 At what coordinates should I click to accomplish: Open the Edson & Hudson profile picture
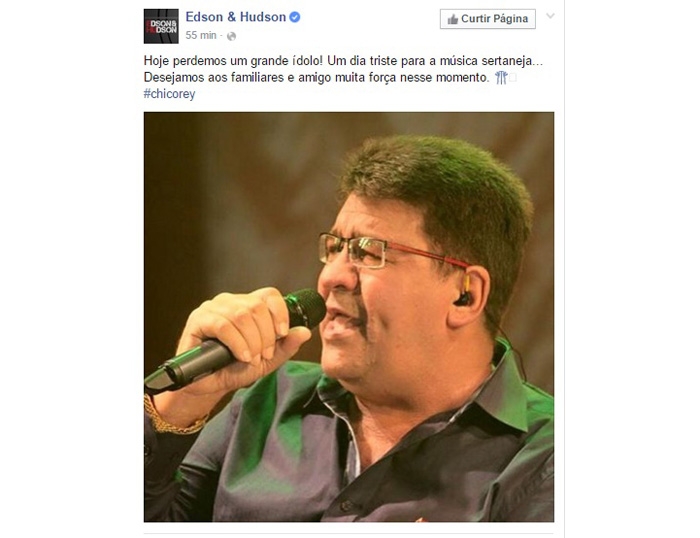(x=161, y=26)
